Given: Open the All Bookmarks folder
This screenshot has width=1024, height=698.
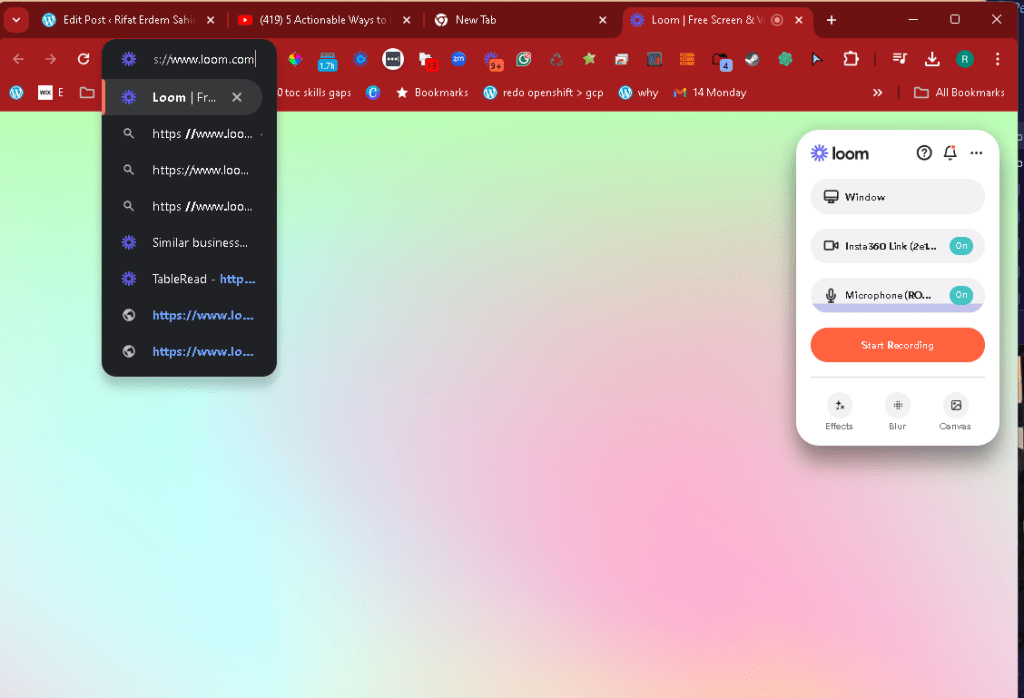Looking at the screenshot, I should coord(959,93).
